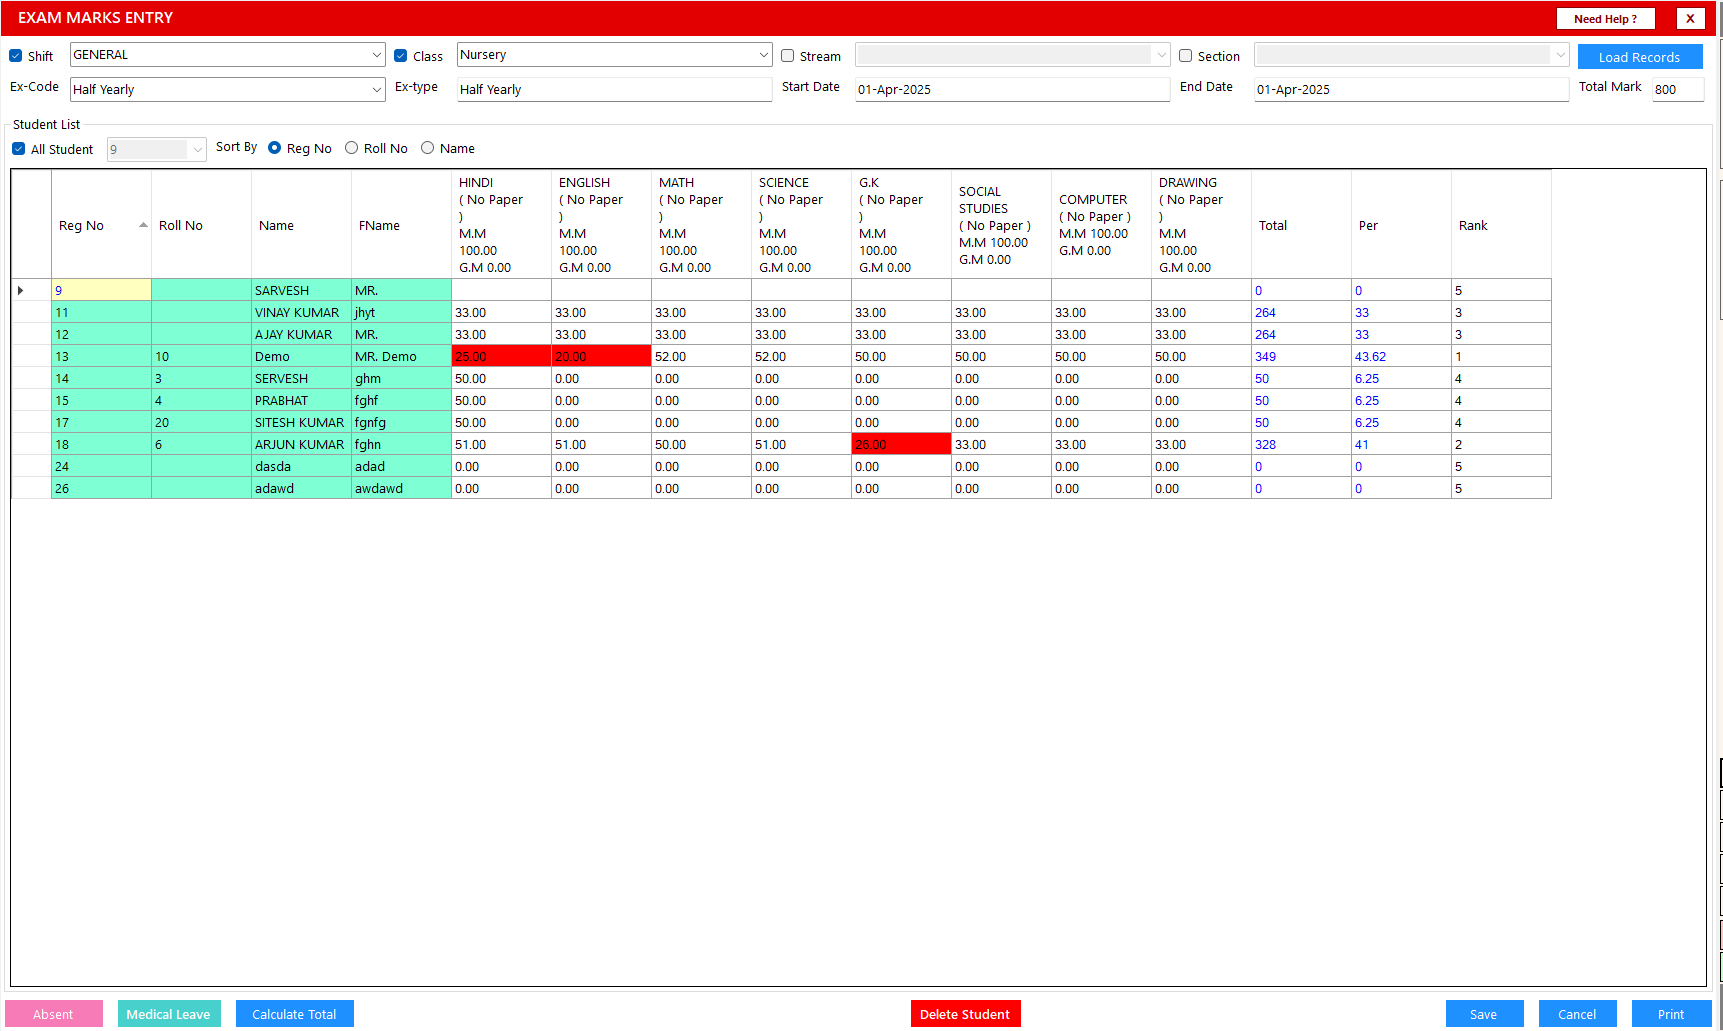Click the DRAWING column header
Viewport: 1723px width, 1031px height.
(x=1201, y=225)
